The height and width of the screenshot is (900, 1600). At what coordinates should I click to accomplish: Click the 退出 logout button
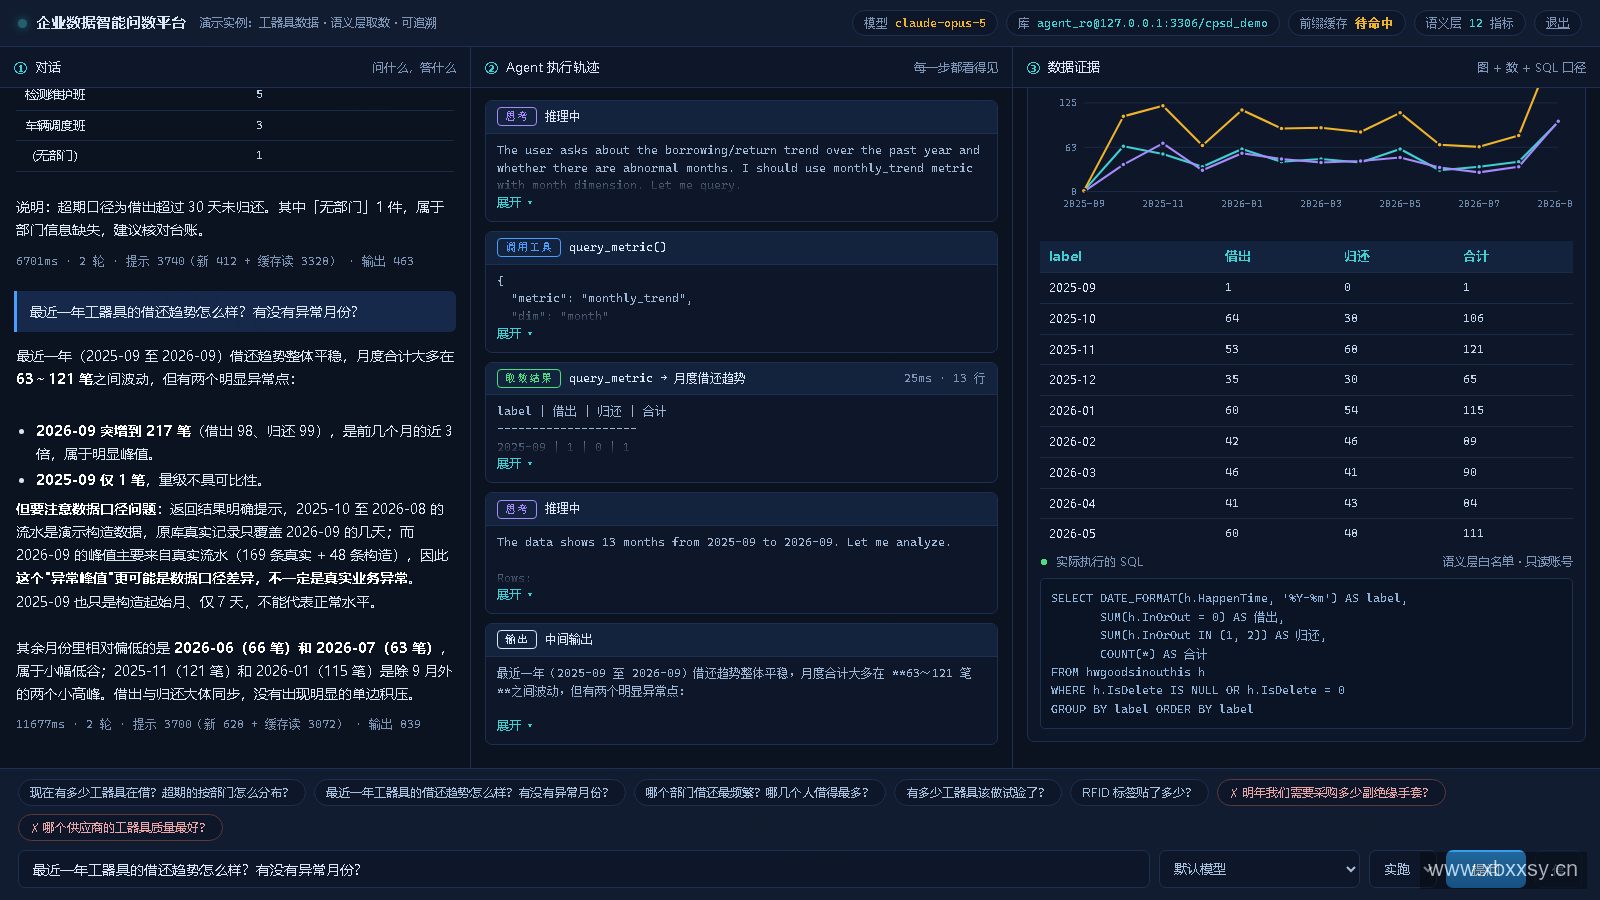(1557, 23)
